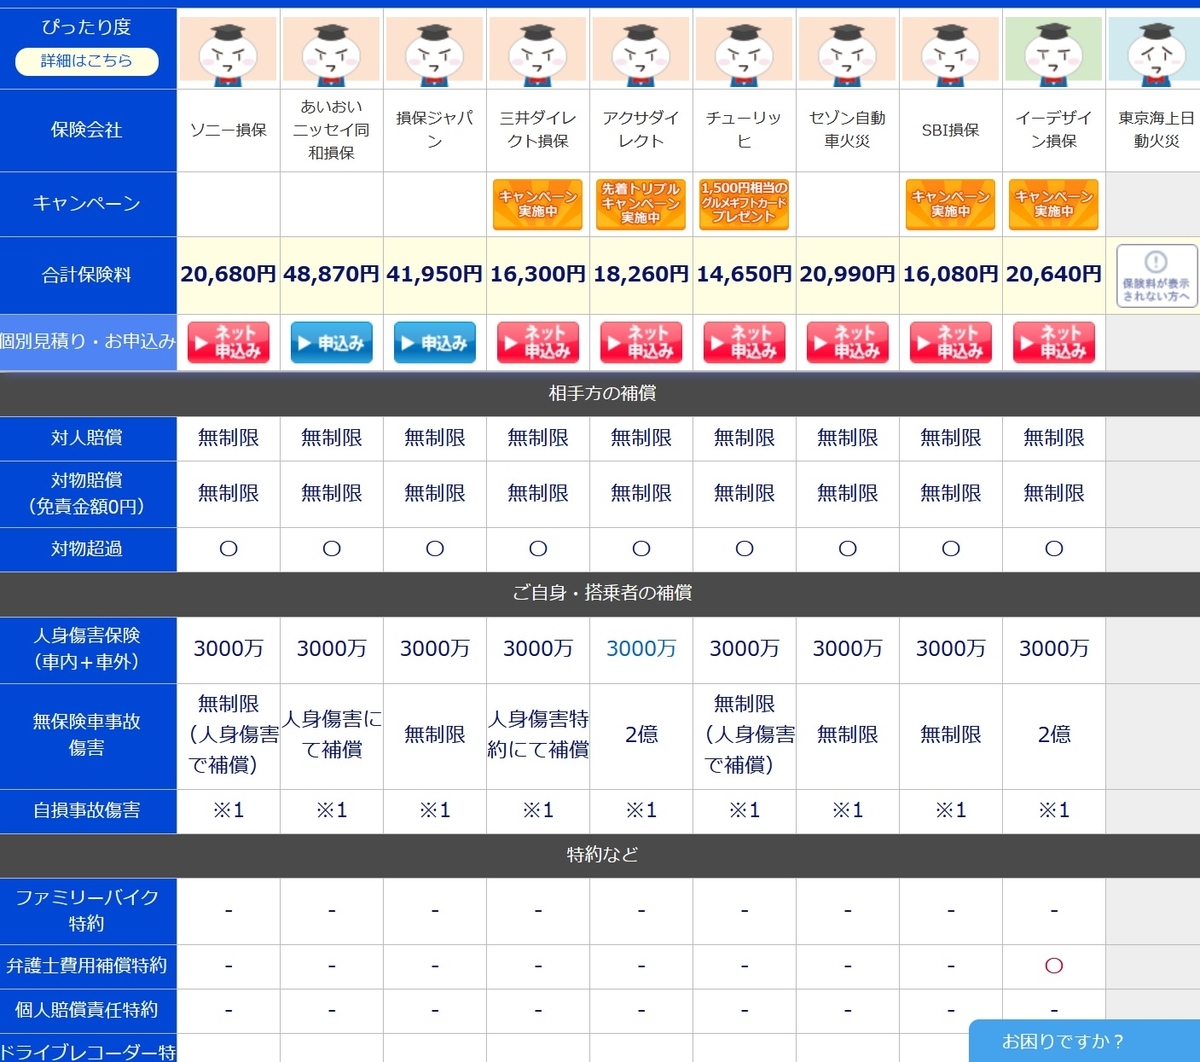Open チューリッヒ 1,500円相当のグルメギフトカード banner
This screenshot has width=1200, height=1062.
tap(744, 204)
